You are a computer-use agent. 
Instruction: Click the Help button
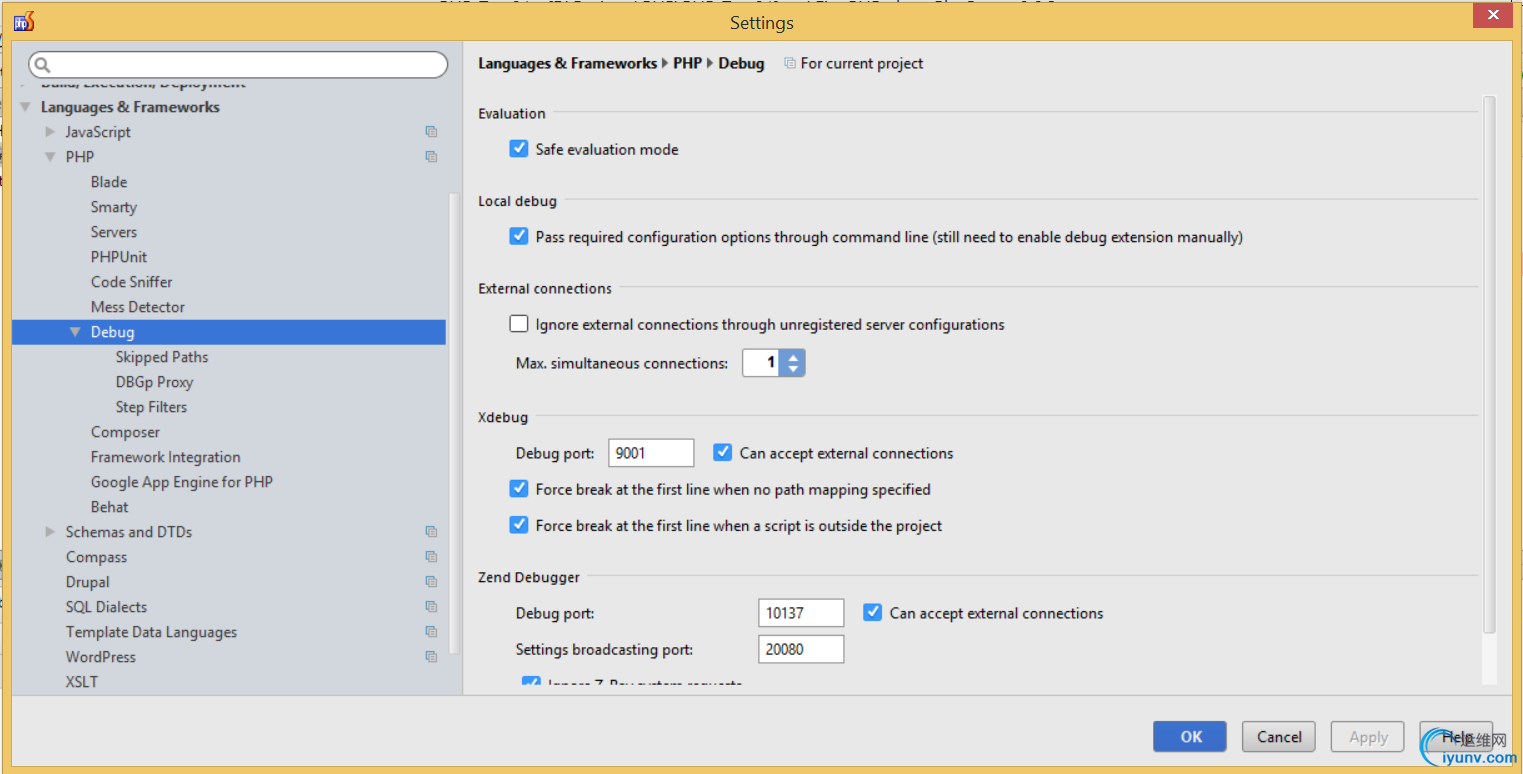click(1456, 737)
